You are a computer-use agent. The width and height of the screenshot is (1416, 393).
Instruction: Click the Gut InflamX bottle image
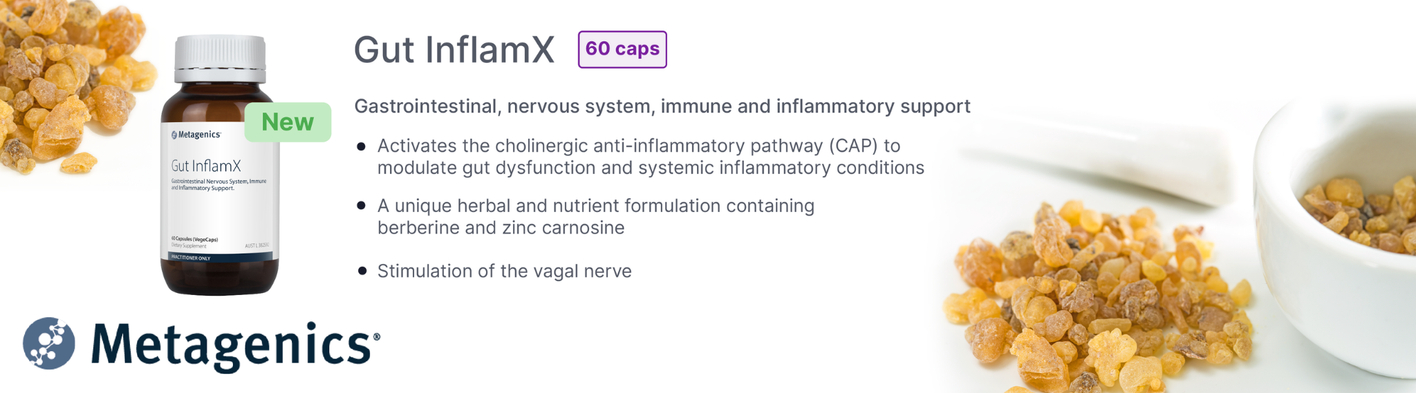(220, 165)
